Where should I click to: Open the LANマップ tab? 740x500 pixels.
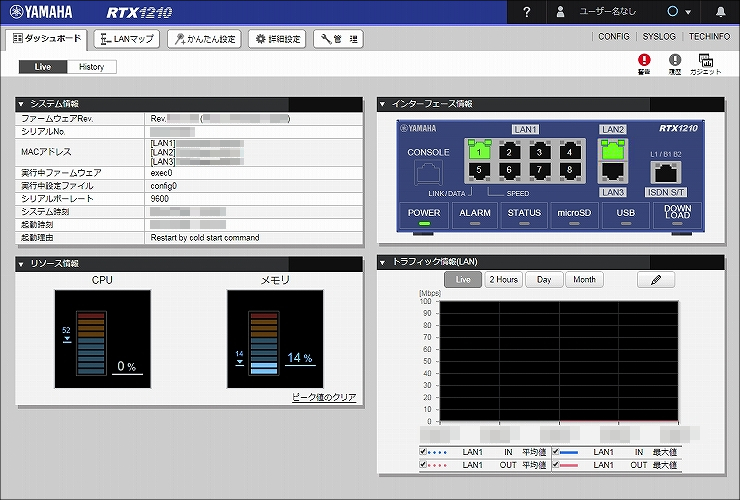(126, 39)
